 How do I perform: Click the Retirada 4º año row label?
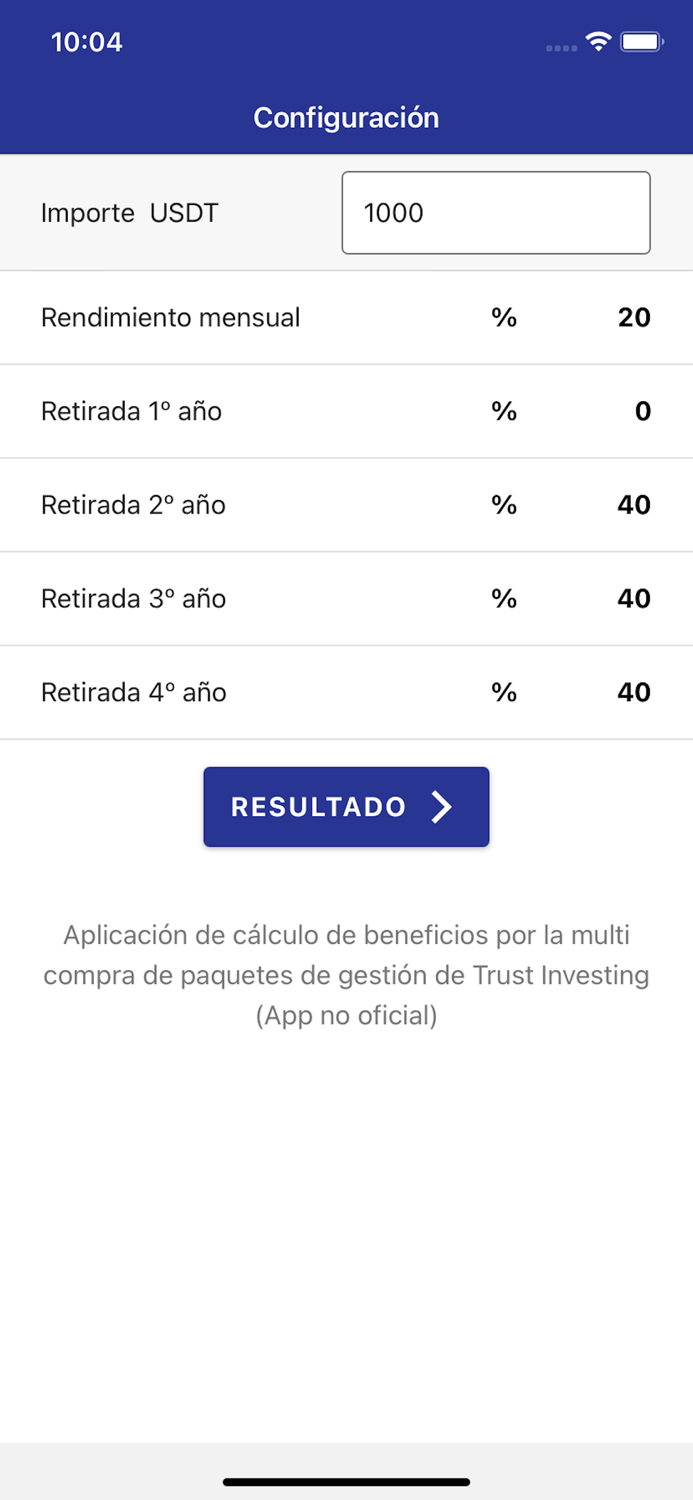pos(133,692)
